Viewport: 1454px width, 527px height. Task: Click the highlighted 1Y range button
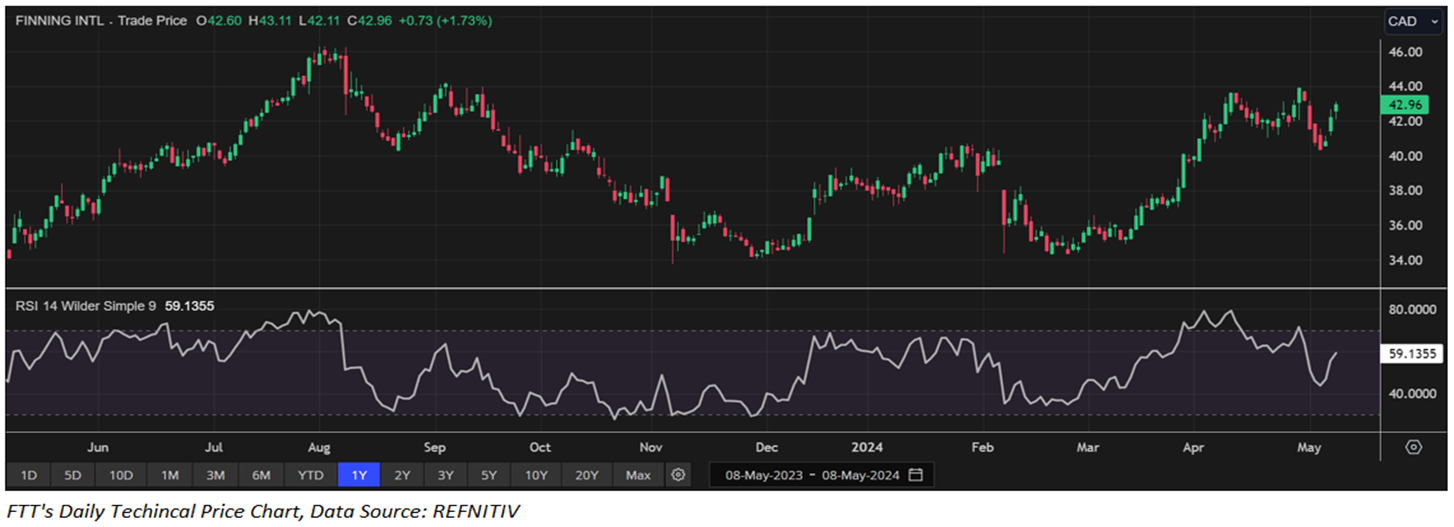click(358, 474)
